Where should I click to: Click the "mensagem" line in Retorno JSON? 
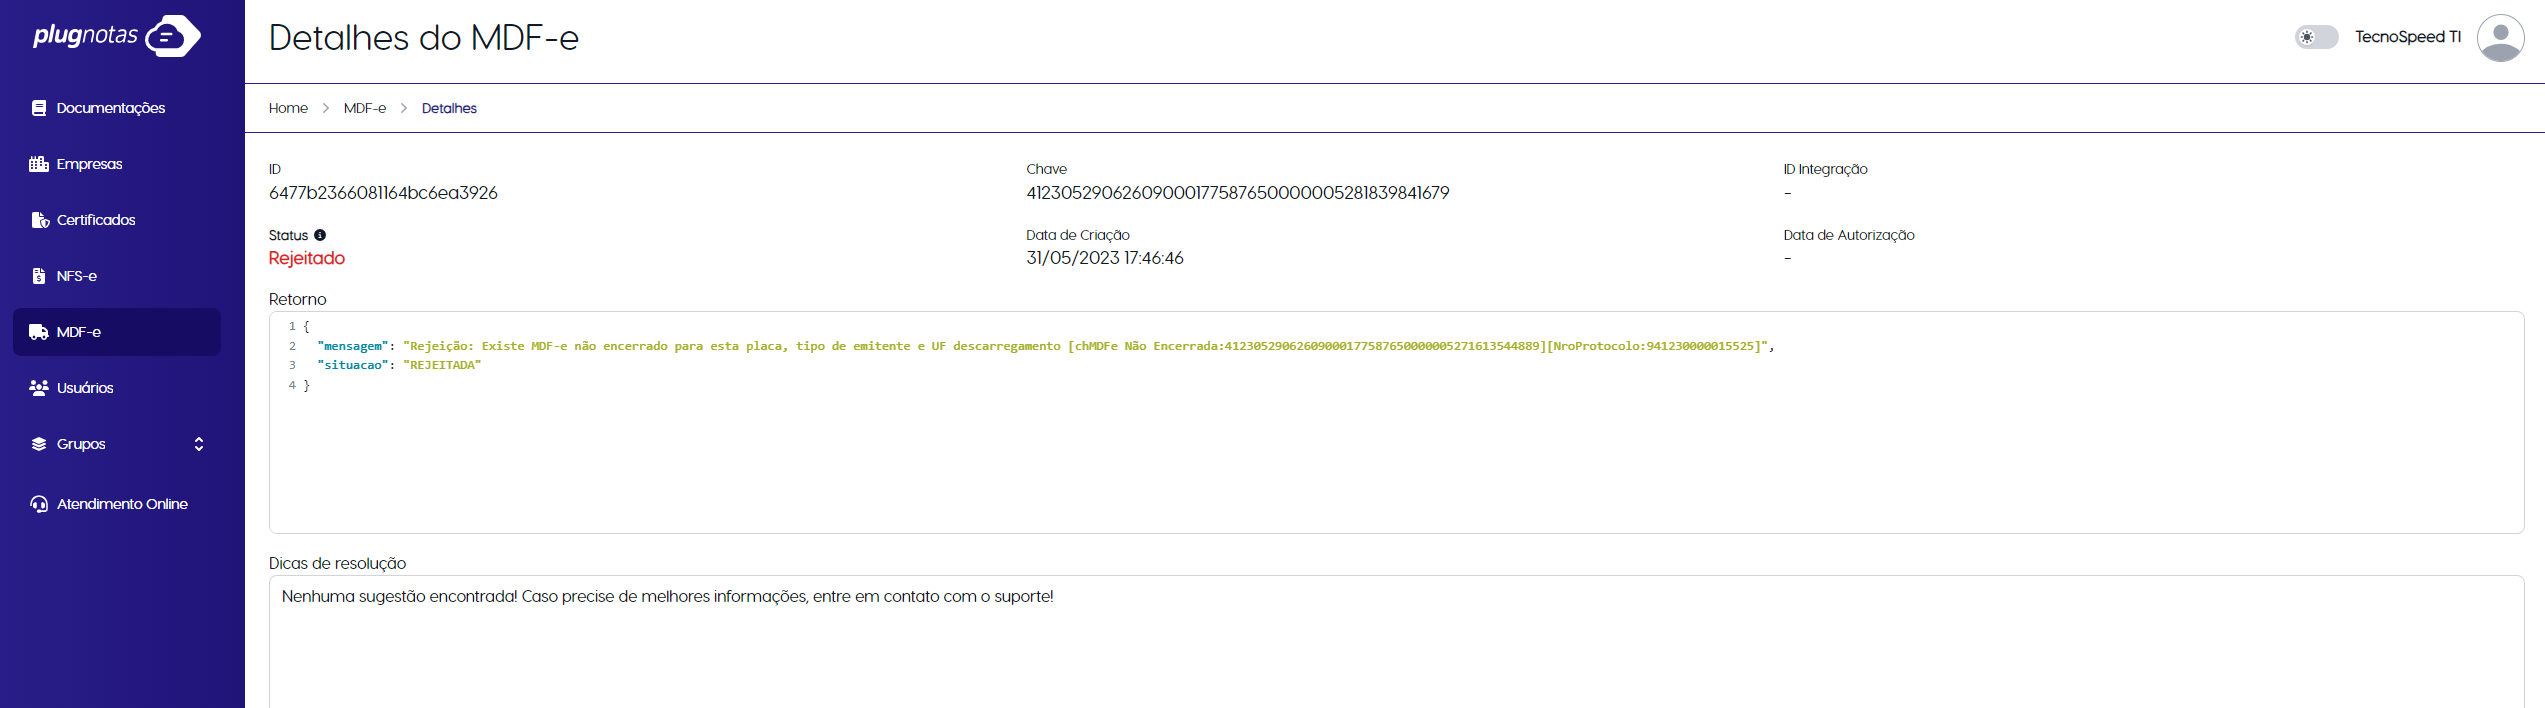coord(1046,346)
